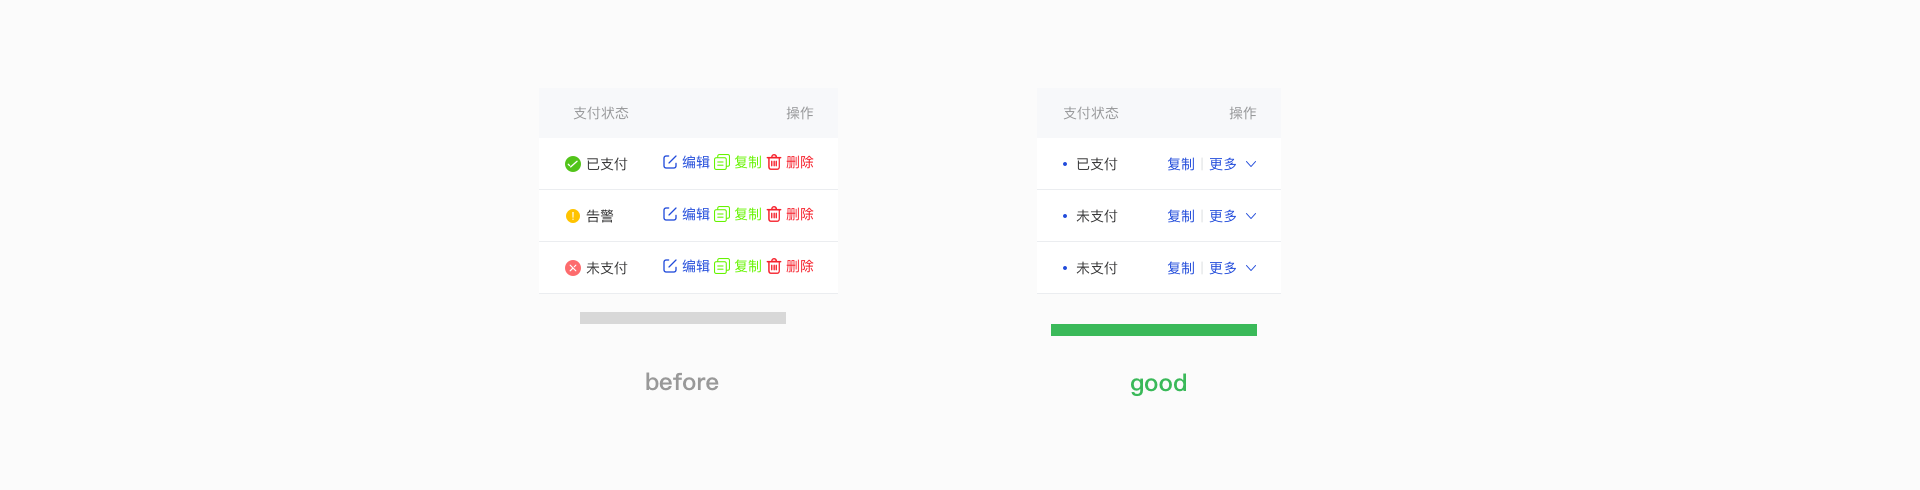Click the edit pencil icon in the 已支付 row

670,162
